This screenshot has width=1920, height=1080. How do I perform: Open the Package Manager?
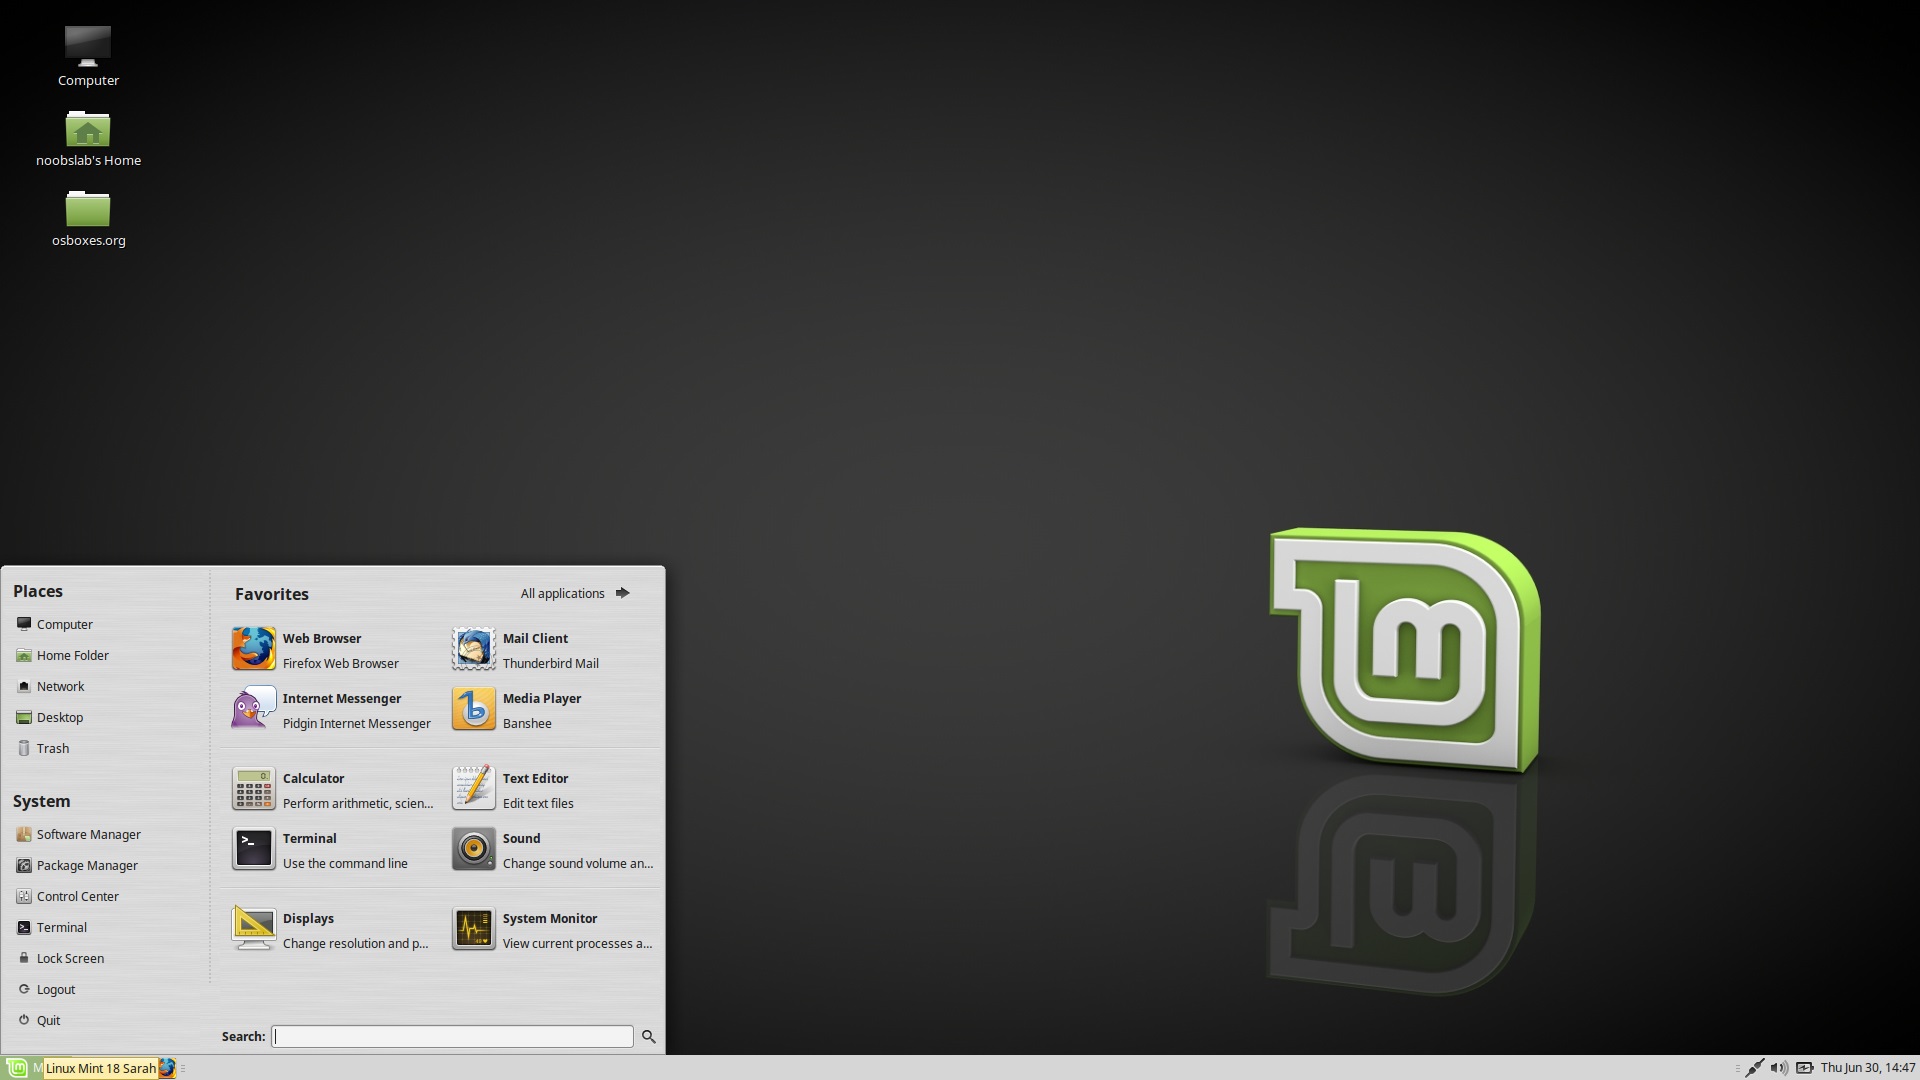86,865
